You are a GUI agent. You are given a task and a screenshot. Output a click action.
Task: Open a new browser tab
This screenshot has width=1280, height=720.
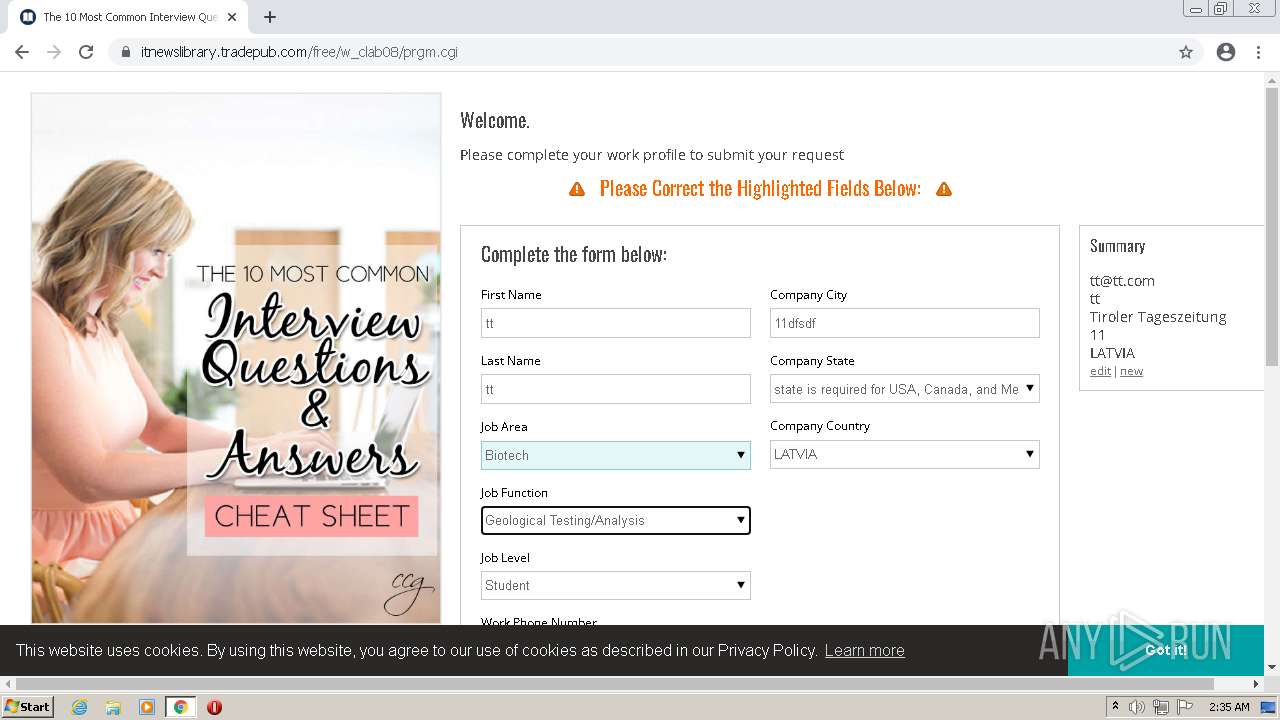pyautogui.click(x=270, y=17)
